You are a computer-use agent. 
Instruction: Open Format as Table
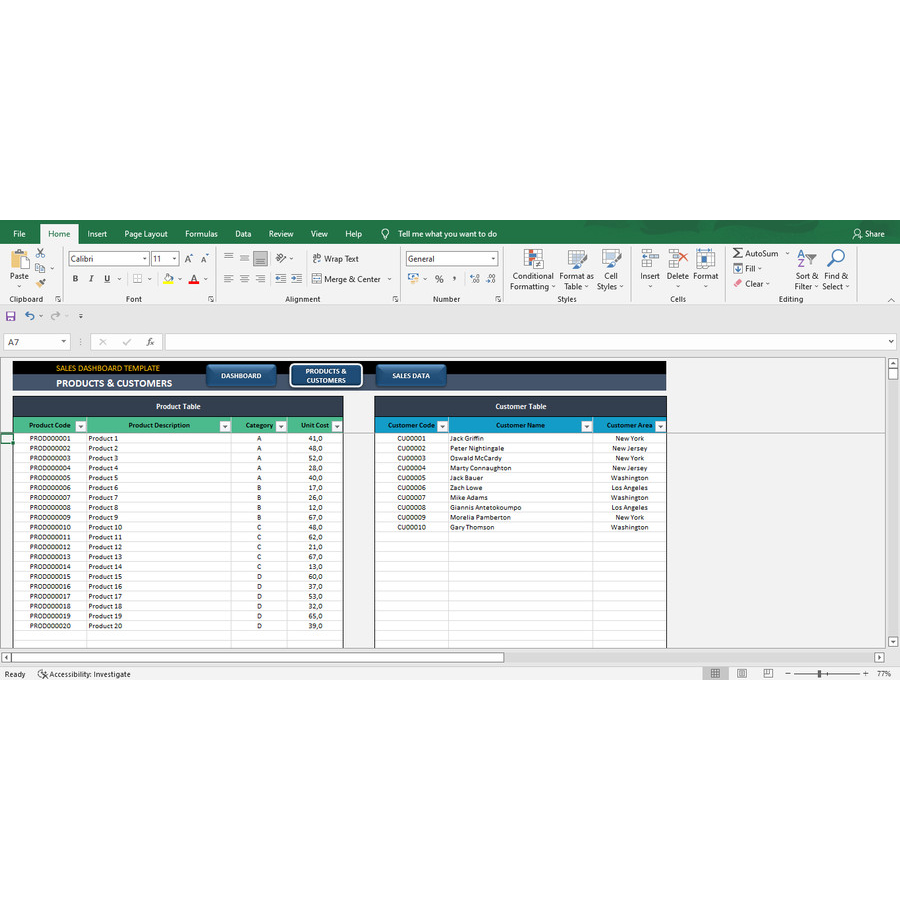click(x=576, y=270)
